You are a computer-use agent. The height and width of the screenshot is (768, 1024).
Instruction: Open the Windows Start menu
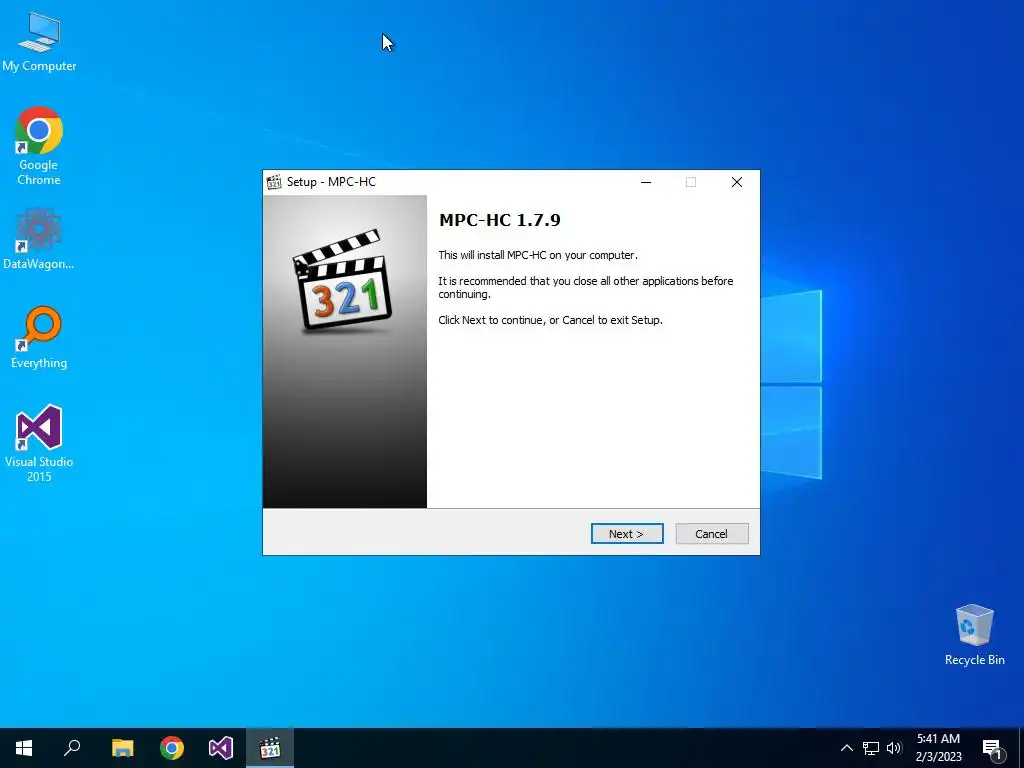(x=24, y=748)
